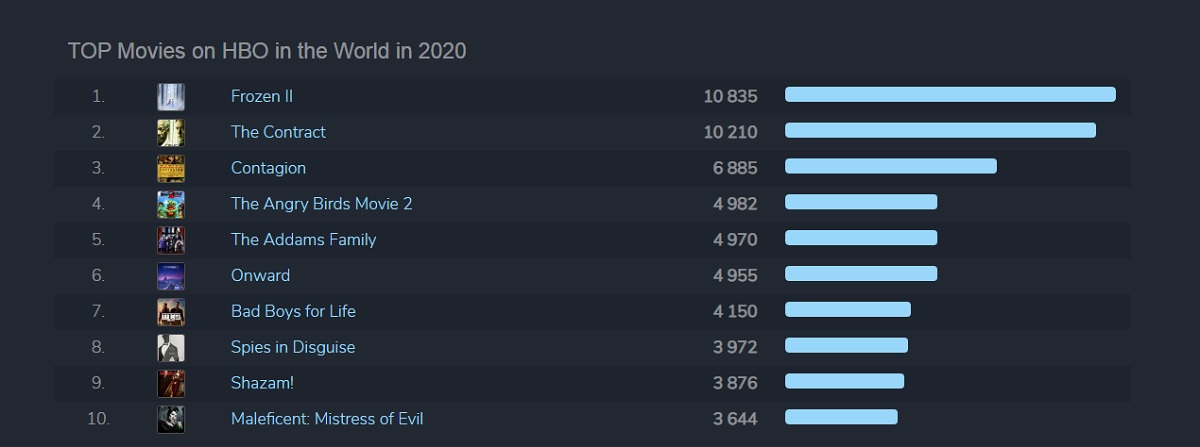The image size is (1200, 447).
Task: Click The Angry Birds Movie 2 poster
Action: (x=170, y=205)
